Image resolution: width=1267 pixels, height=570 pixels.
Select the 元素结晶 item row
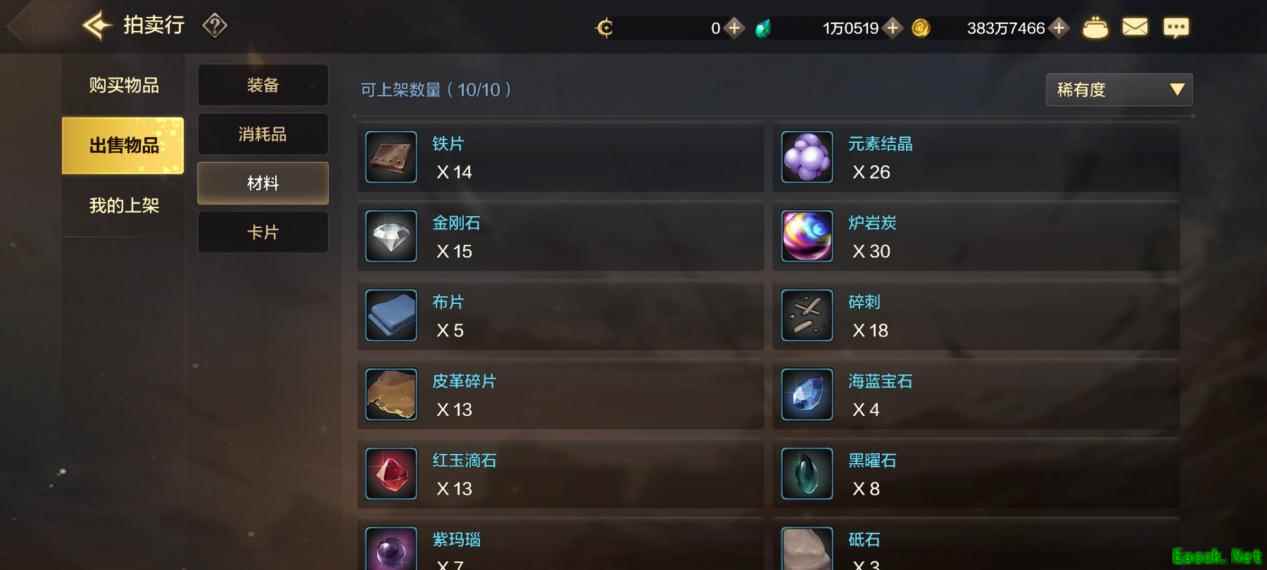pos(976,157)
